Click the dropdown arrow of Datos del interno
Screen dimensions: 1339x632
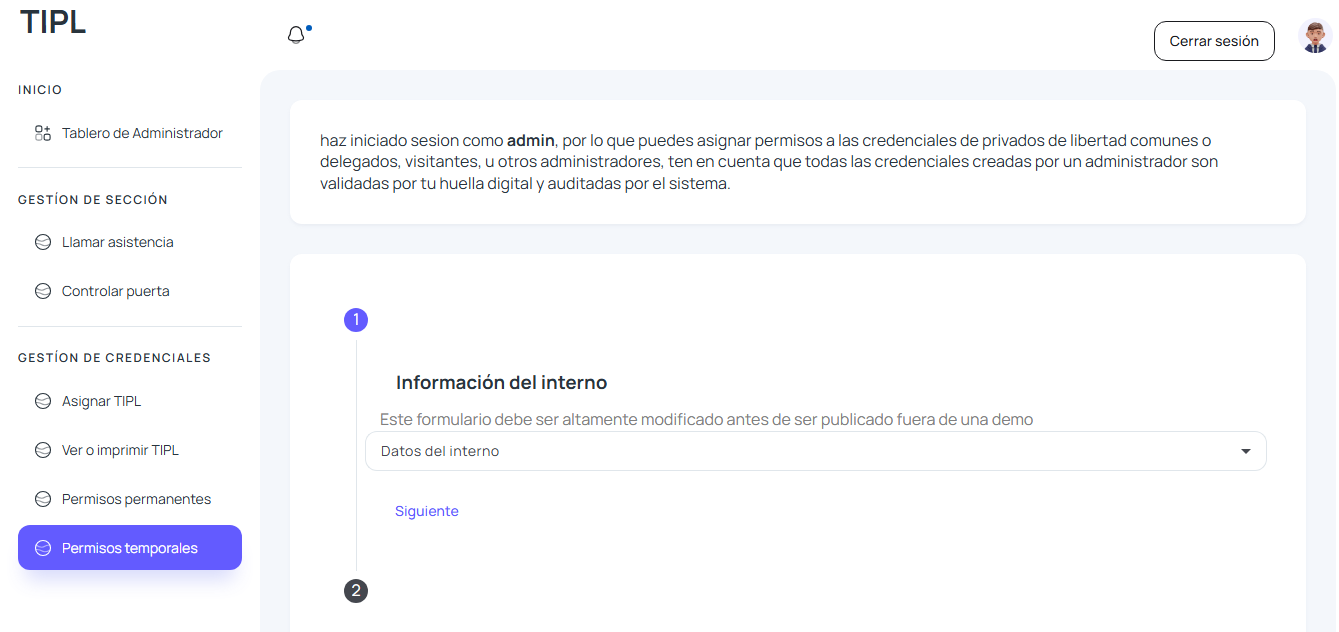point(1246,451)
